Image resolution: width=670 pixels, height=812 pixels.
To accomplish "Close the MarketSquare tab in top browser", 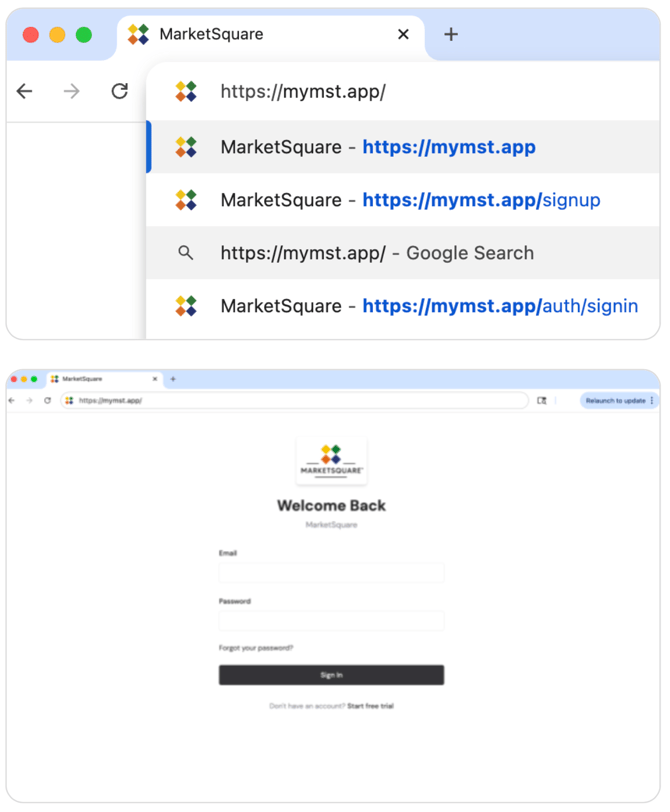I will coord(403,34).
